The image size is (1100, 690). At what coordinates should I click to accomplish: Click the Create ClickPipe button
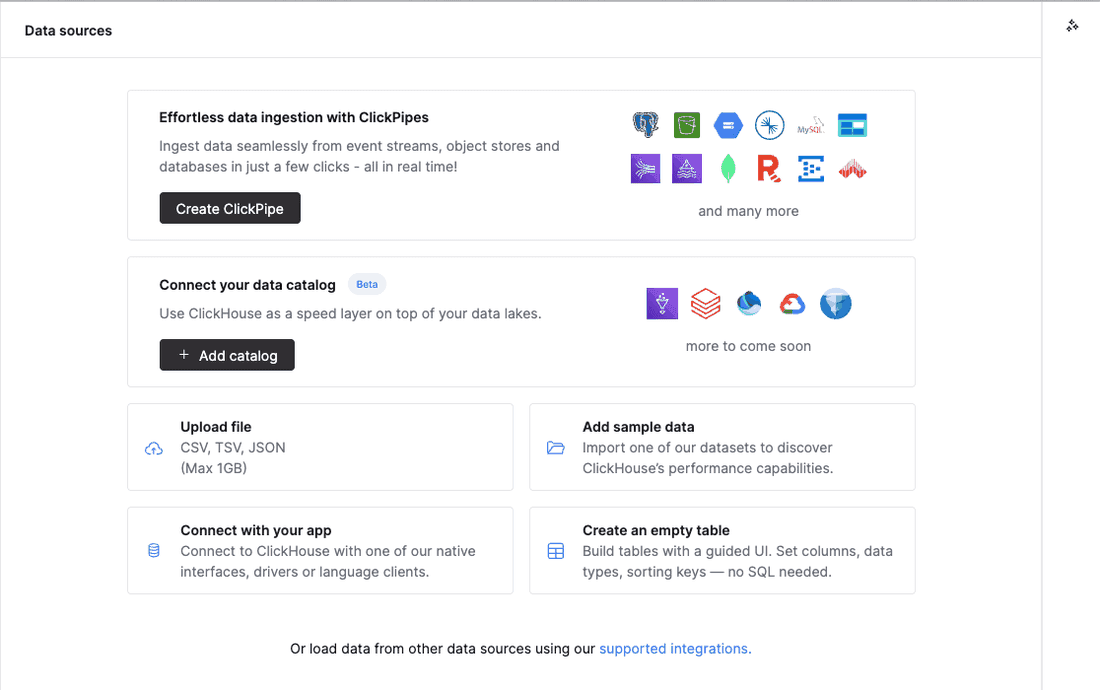click(x=230, y=208)
